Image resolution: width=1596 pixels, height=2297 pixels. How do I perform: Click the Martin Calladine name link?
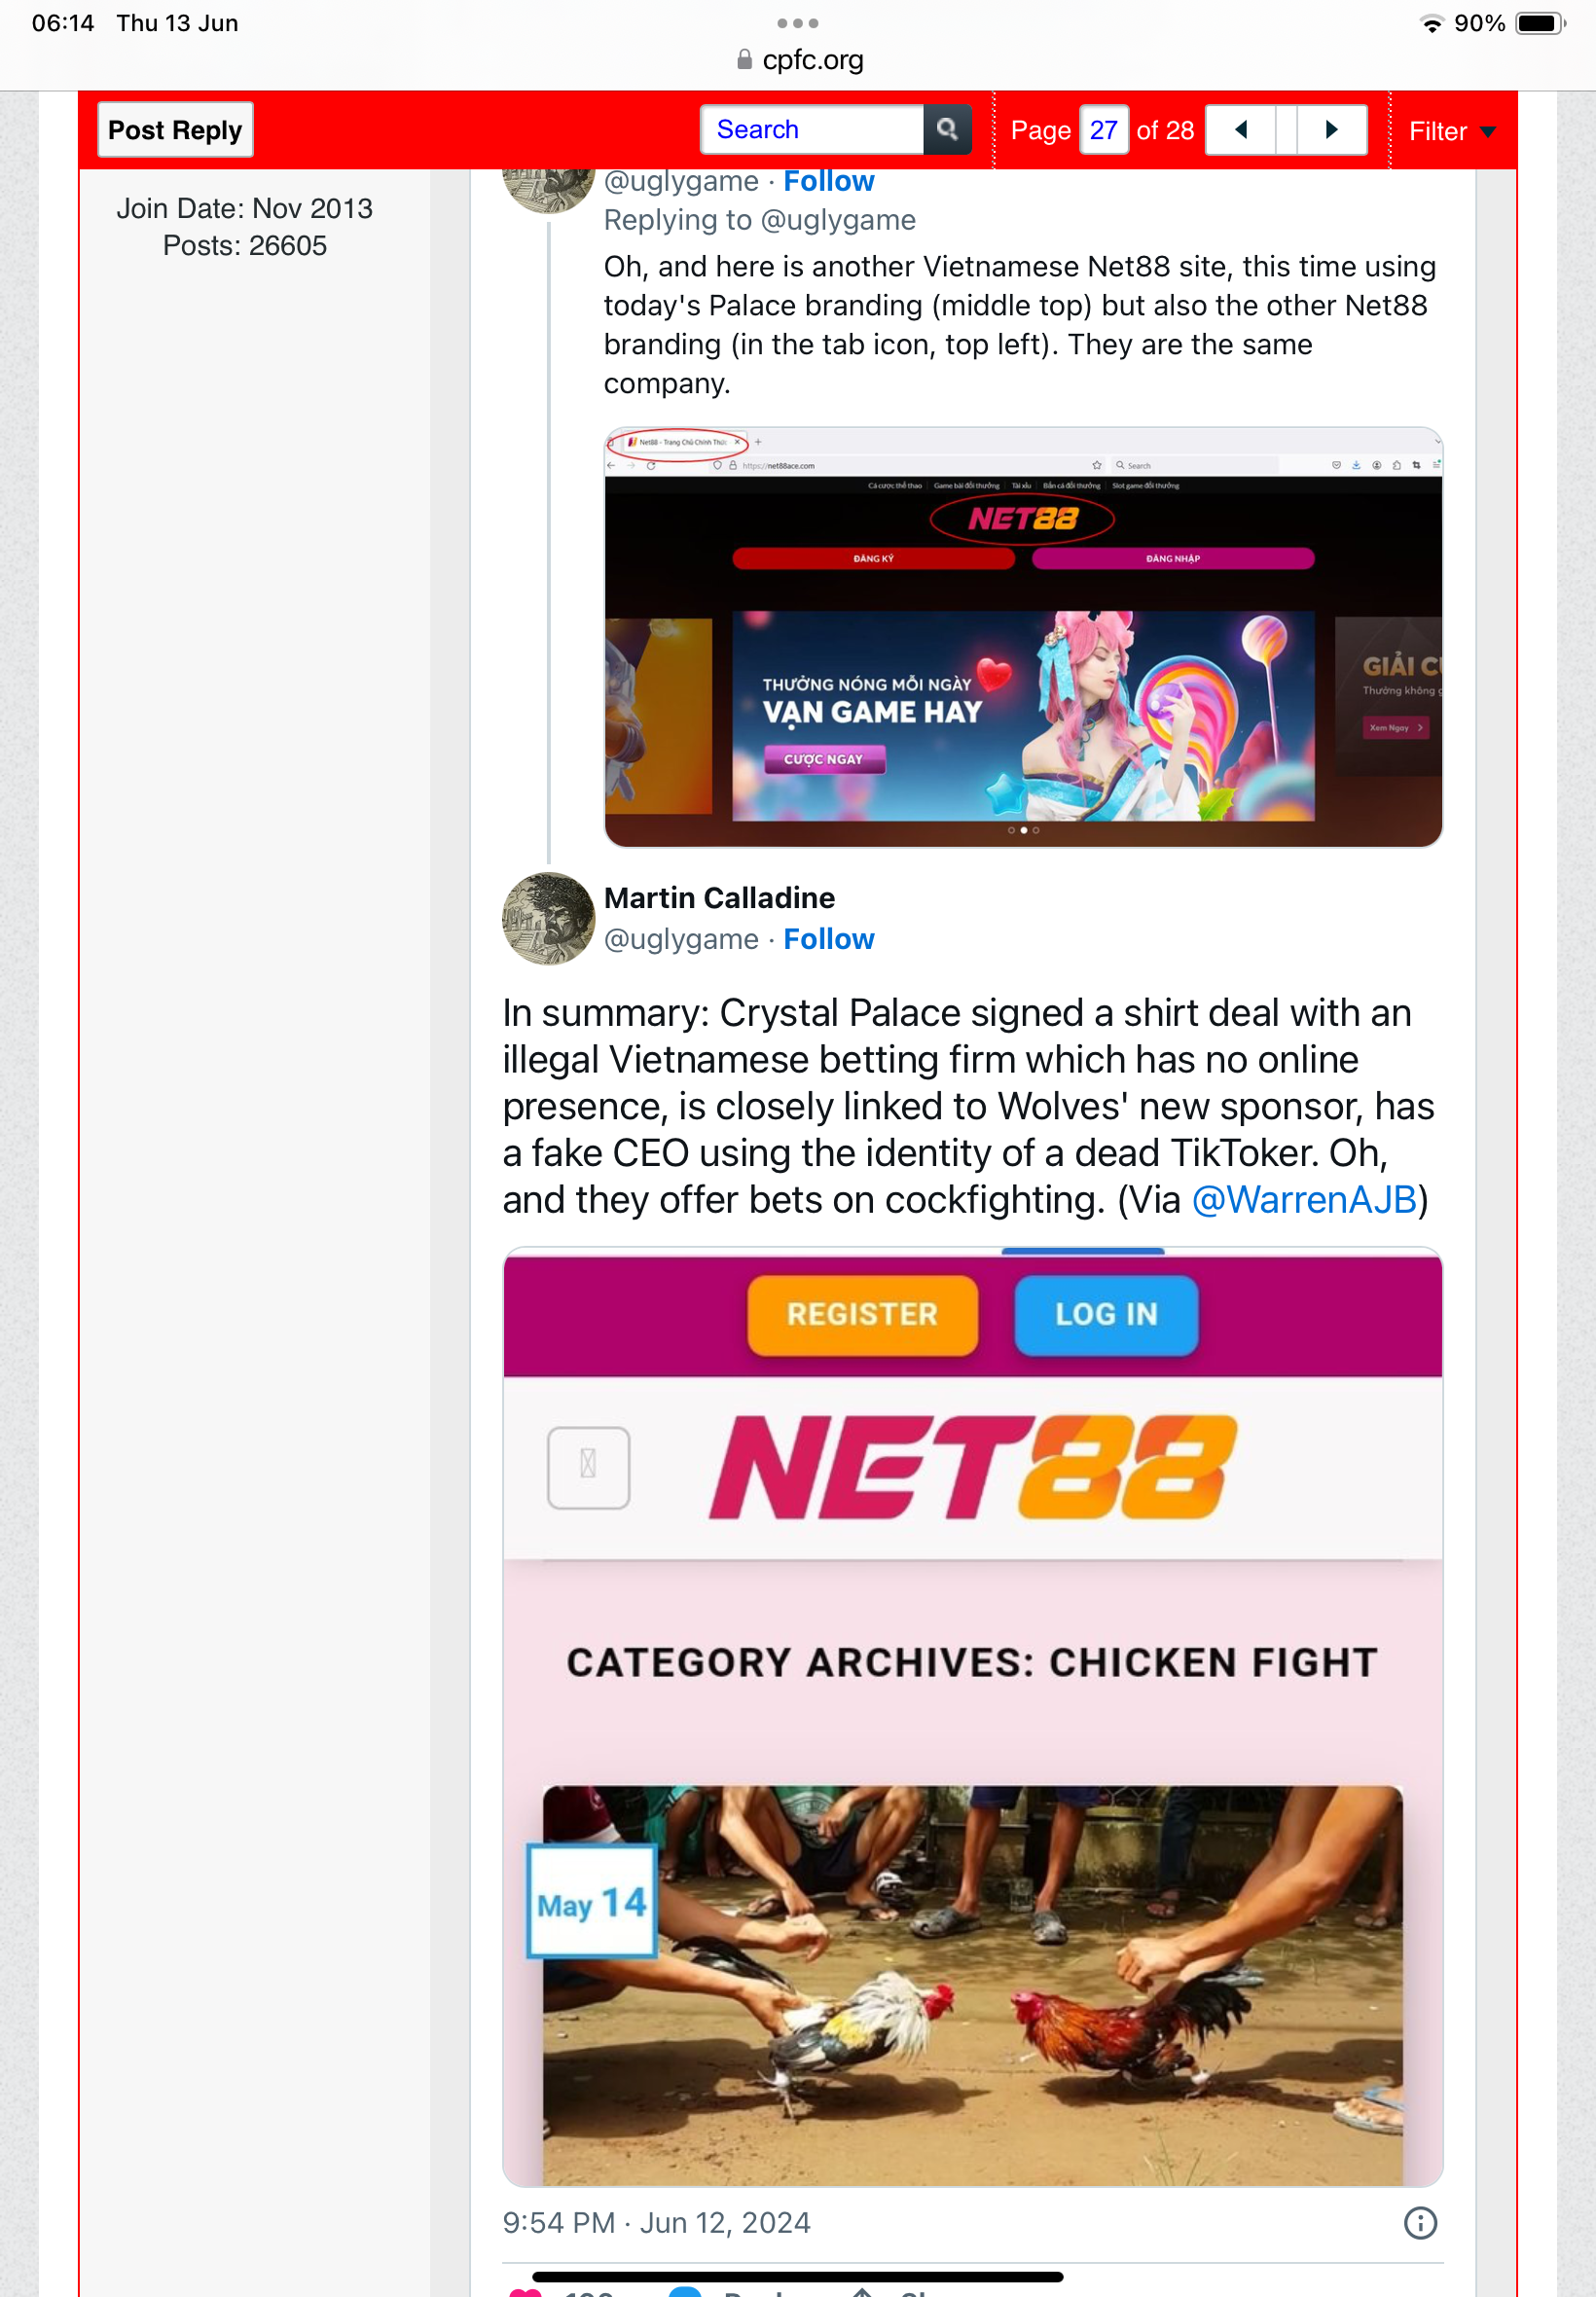pyautogui.click(x=719, y=898)
